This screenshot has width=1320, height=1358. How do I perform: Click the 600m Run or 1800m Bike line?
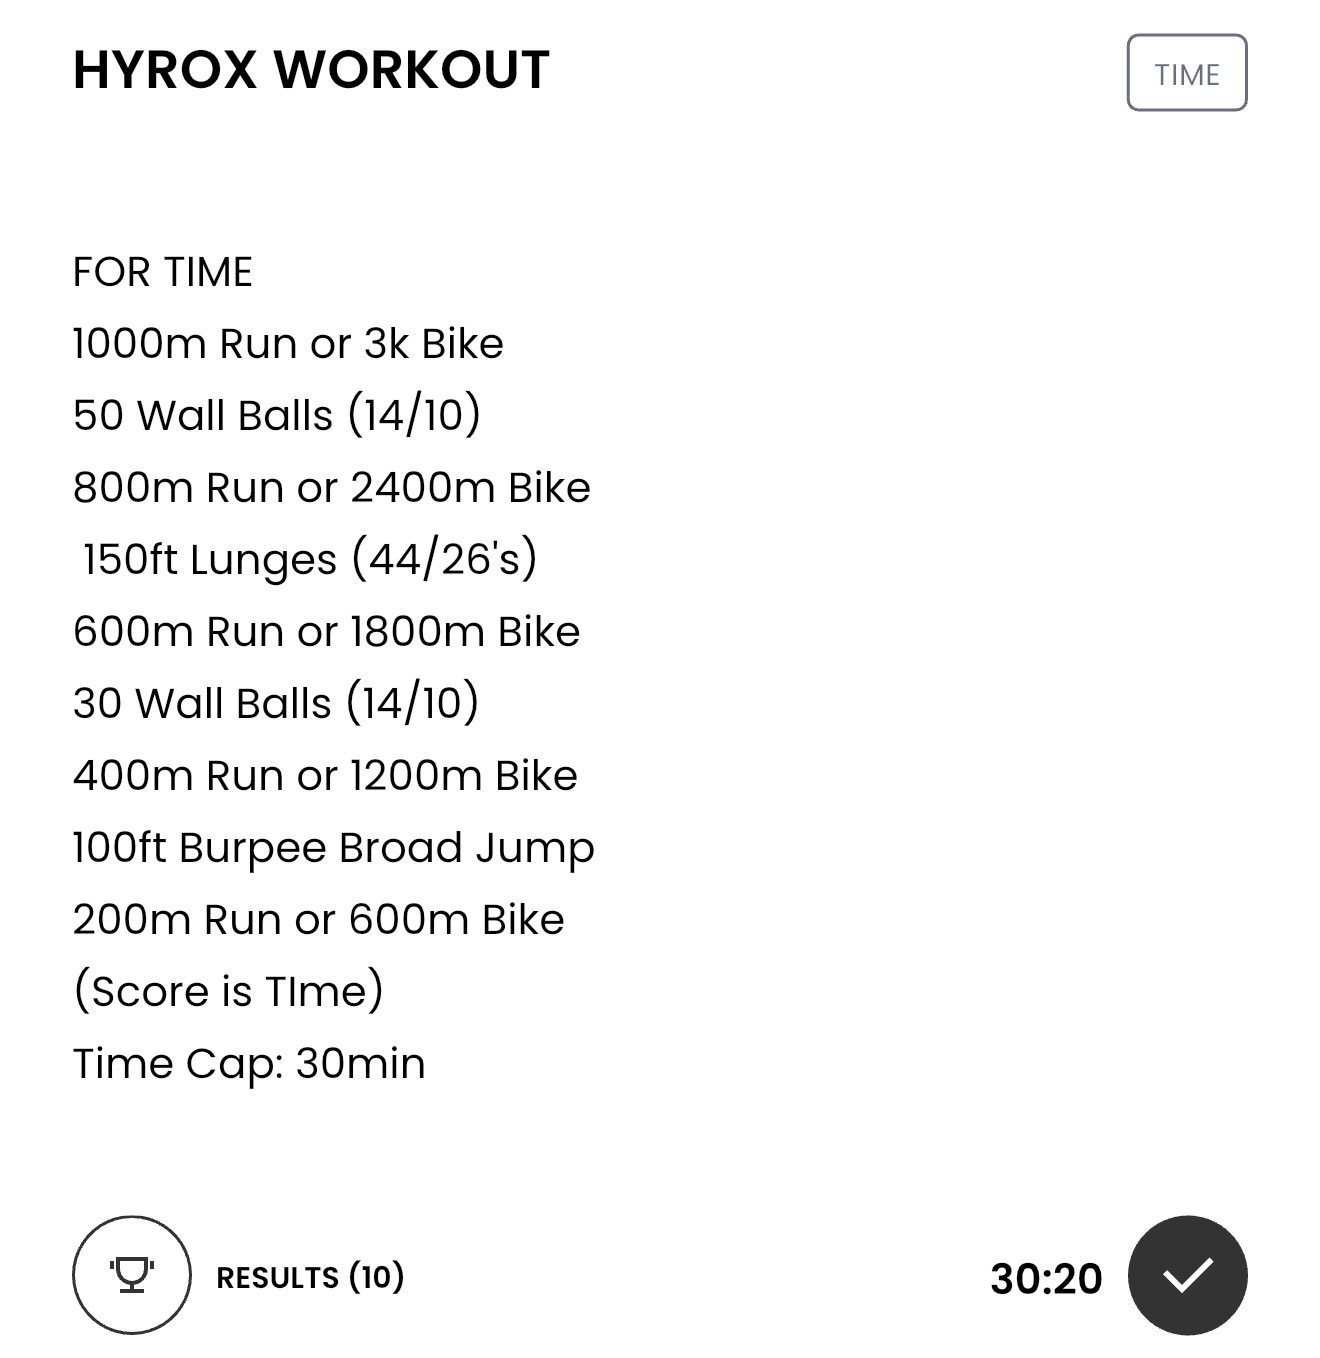click(x=326, y=632)
